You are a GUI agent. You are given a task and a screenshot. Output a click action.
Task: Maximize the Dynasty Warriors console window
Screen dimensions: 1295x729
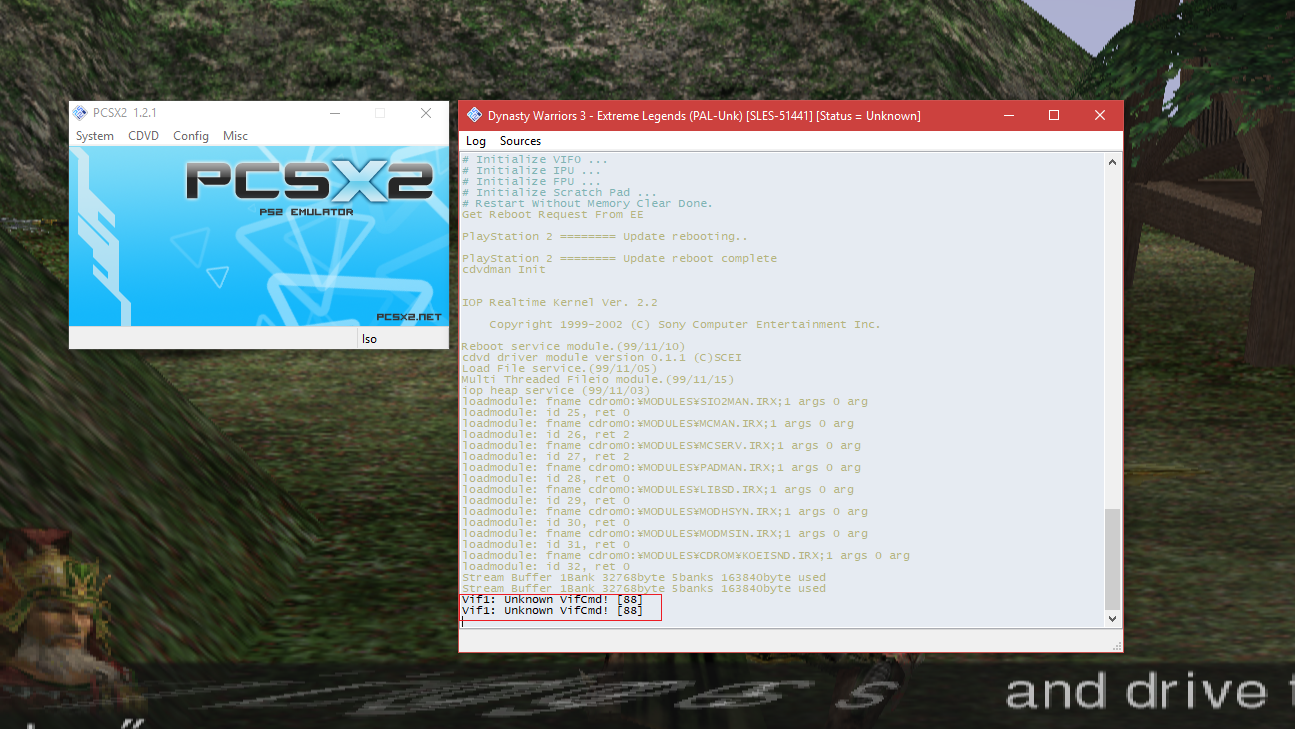click(1054, 115)
